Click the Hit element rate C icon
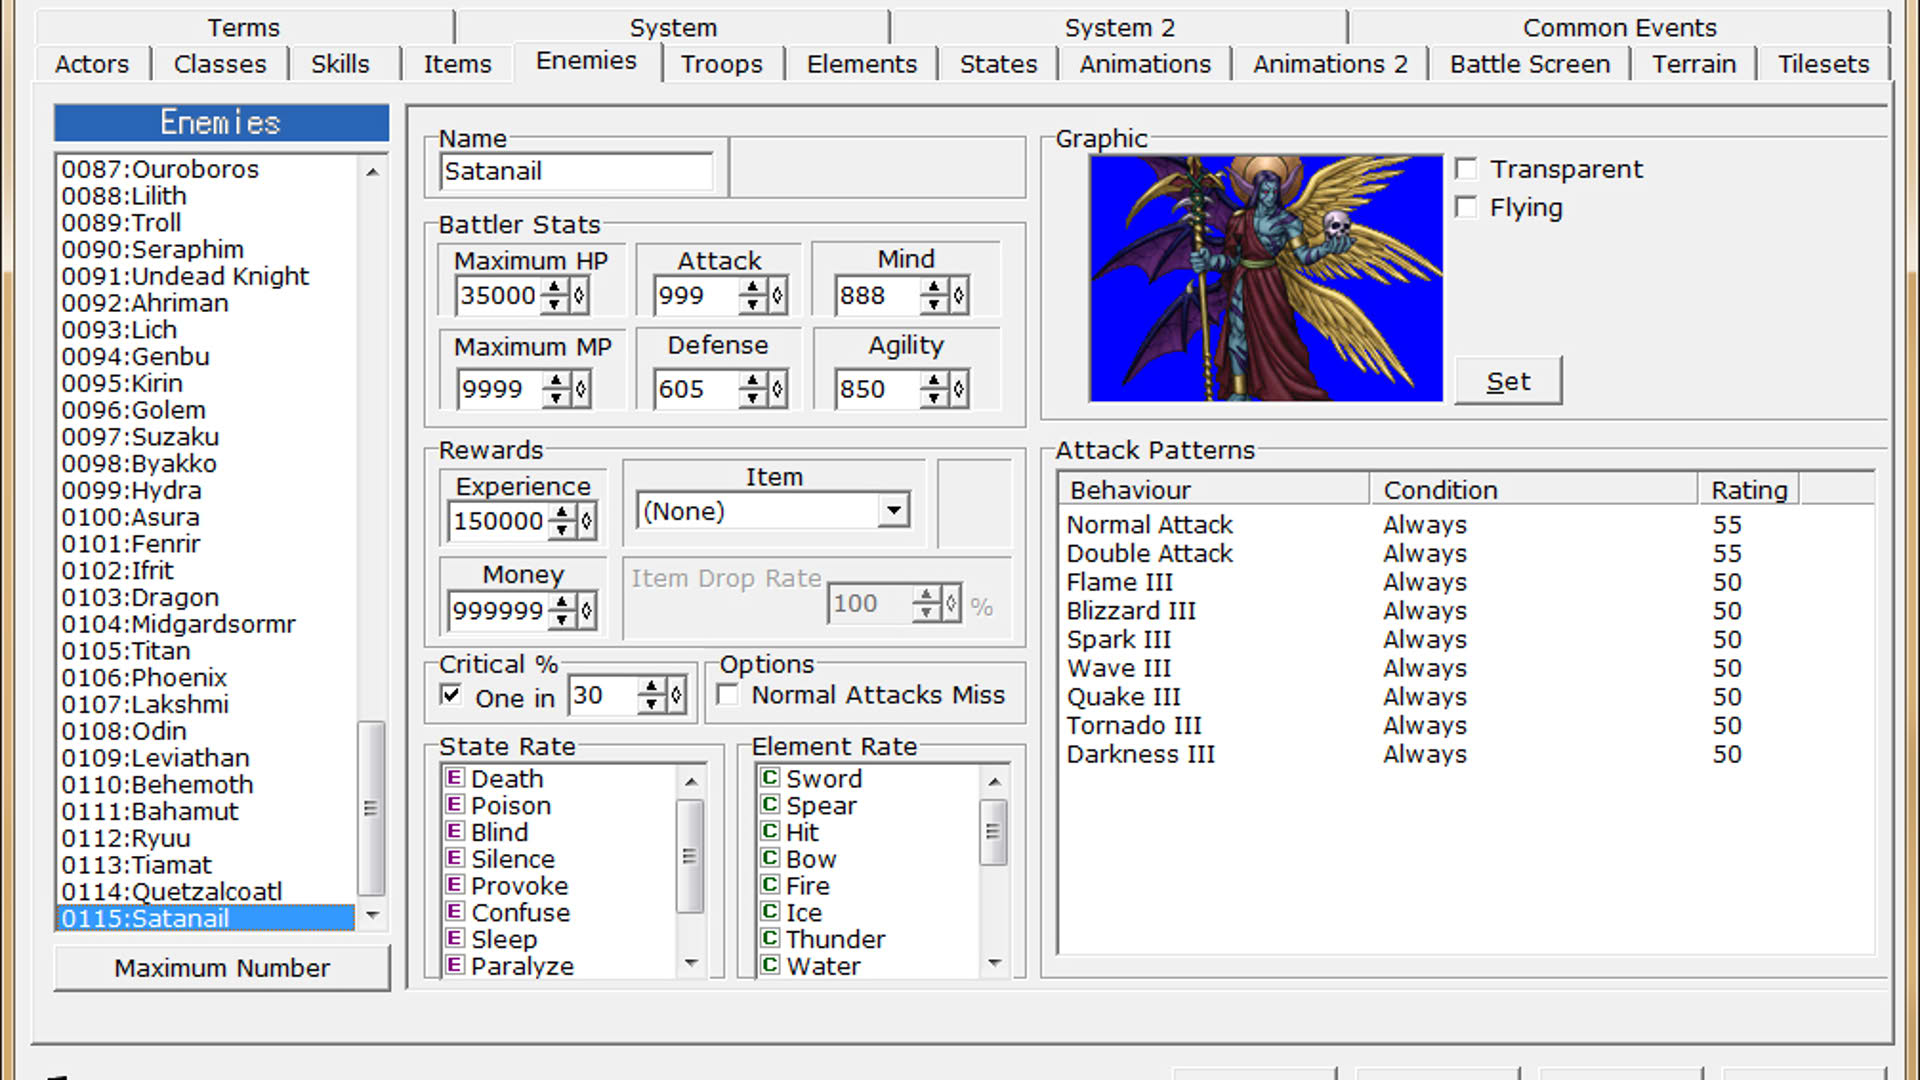This screenshot has height=1080, width=1920. 769,832
